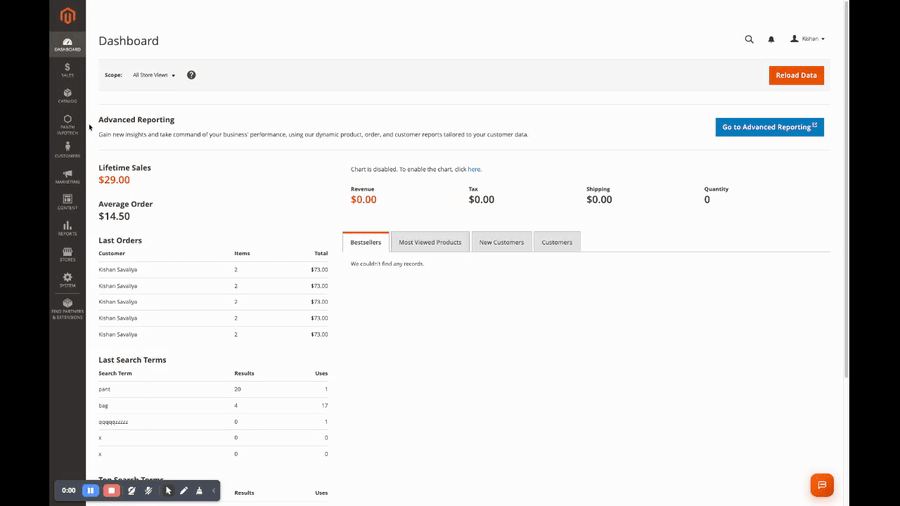
Task: Open the Content sidebar menu
Action: click(67, 202)
